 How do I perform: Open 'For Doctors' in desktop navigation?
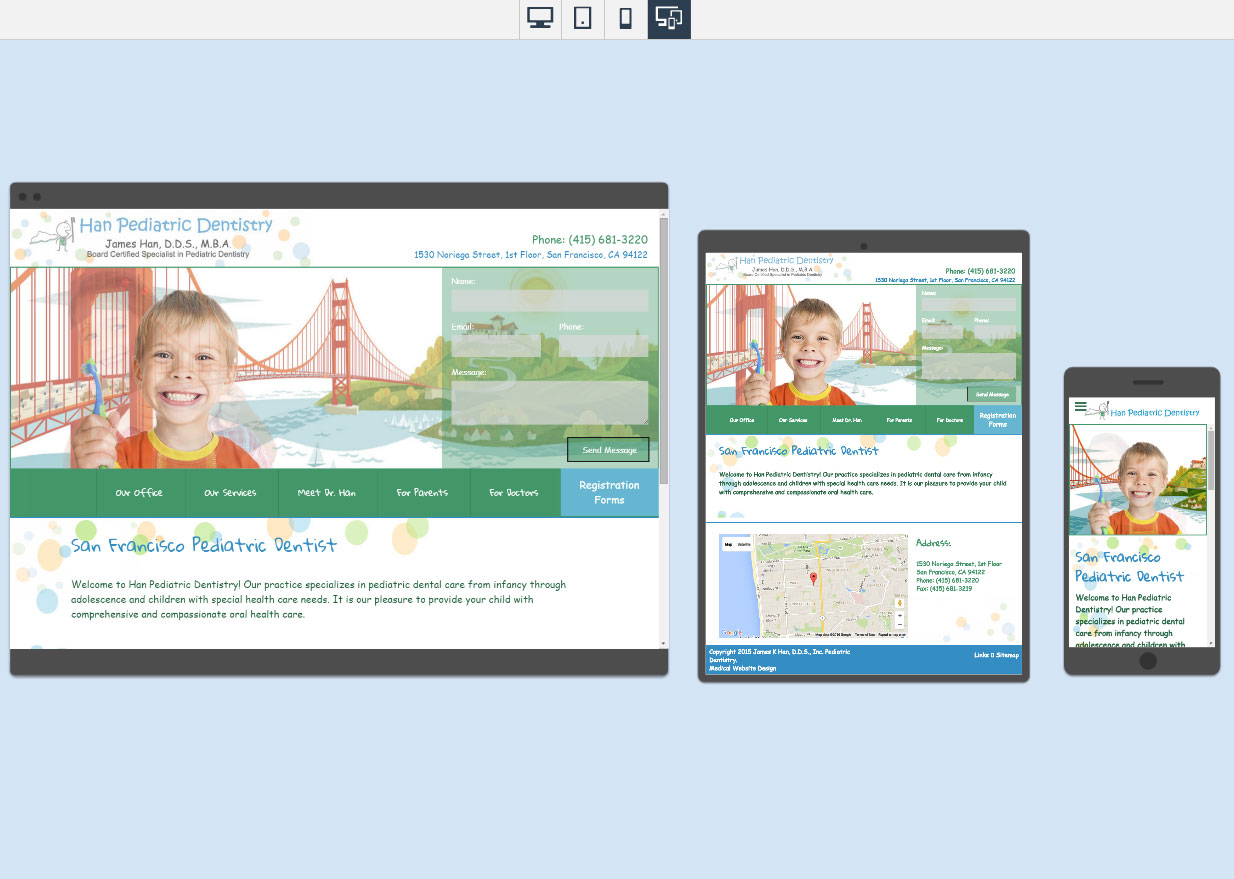pyautogui.click(x=514, y=493)
